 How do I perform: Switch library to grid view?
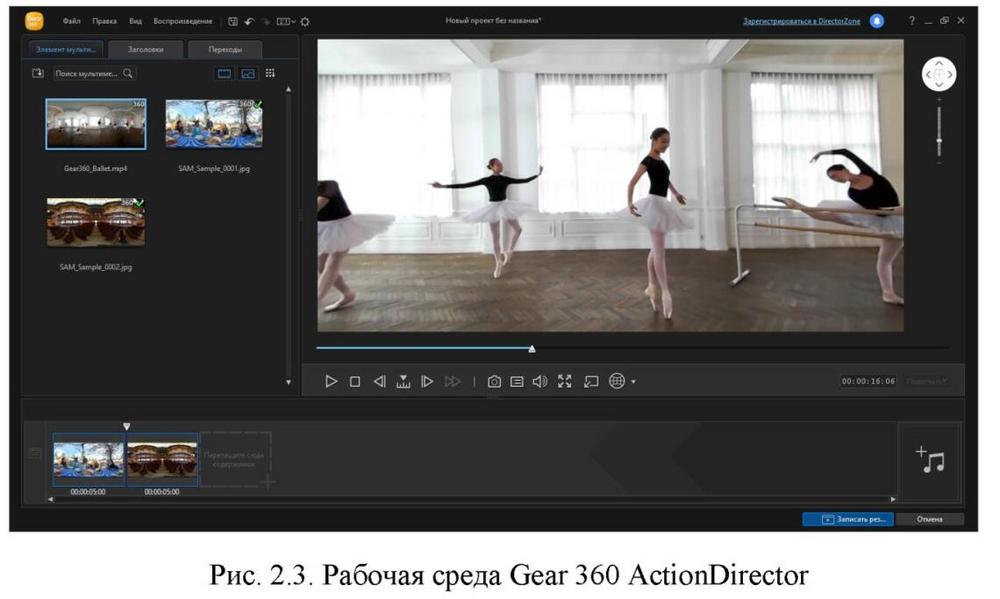coord(270,73)
